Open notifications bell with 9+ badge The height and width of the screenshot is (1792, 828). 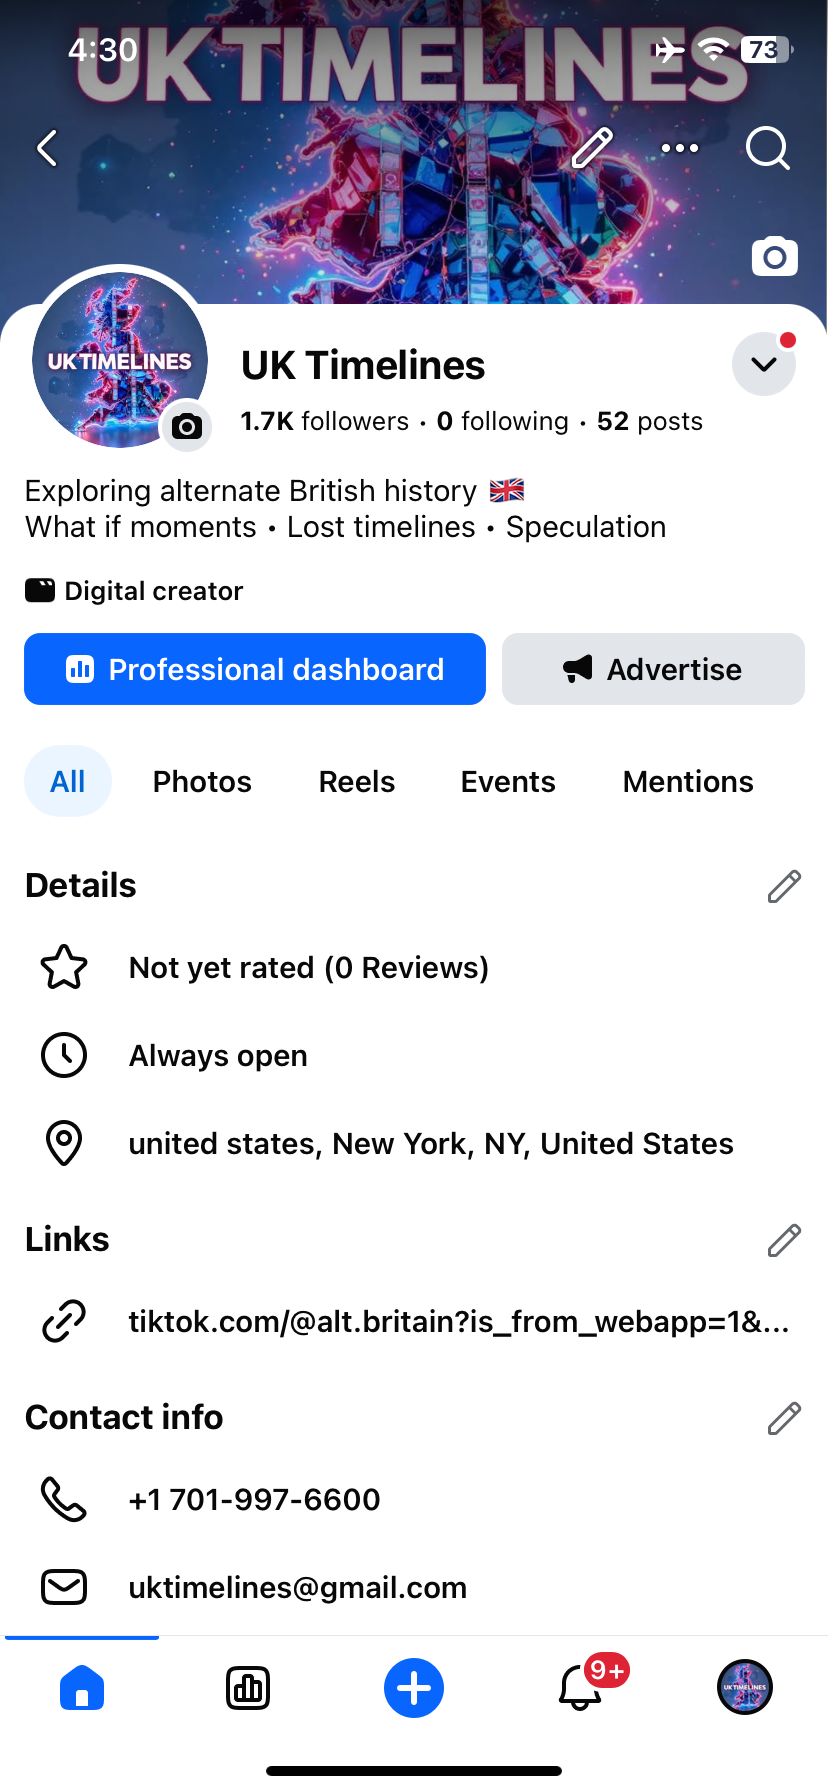point(583,1688)
